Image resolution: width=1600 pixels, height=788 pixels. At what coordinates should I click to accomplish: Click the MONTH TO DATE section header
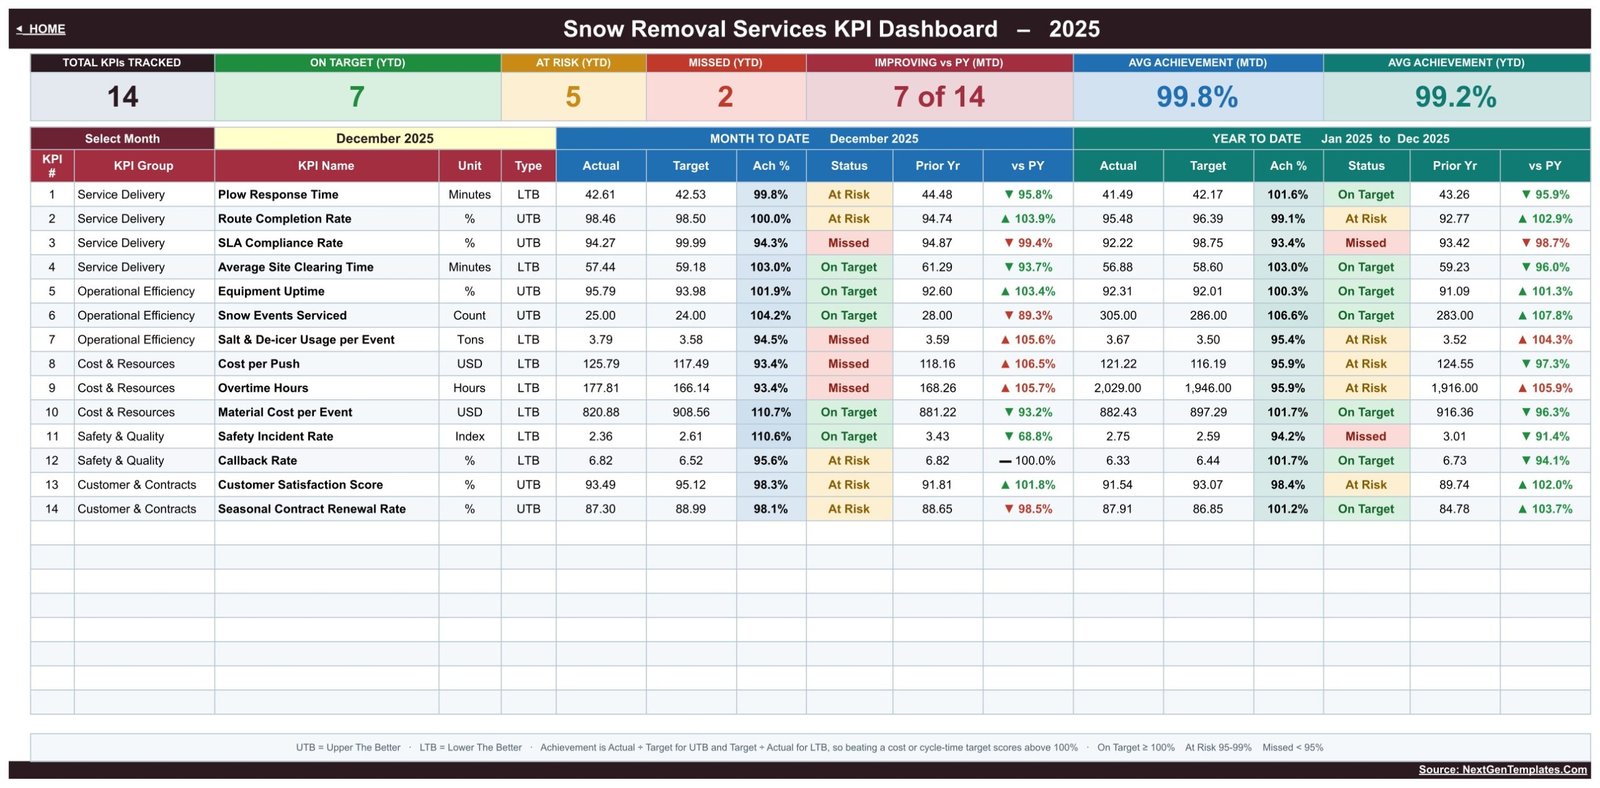point(814,139)
